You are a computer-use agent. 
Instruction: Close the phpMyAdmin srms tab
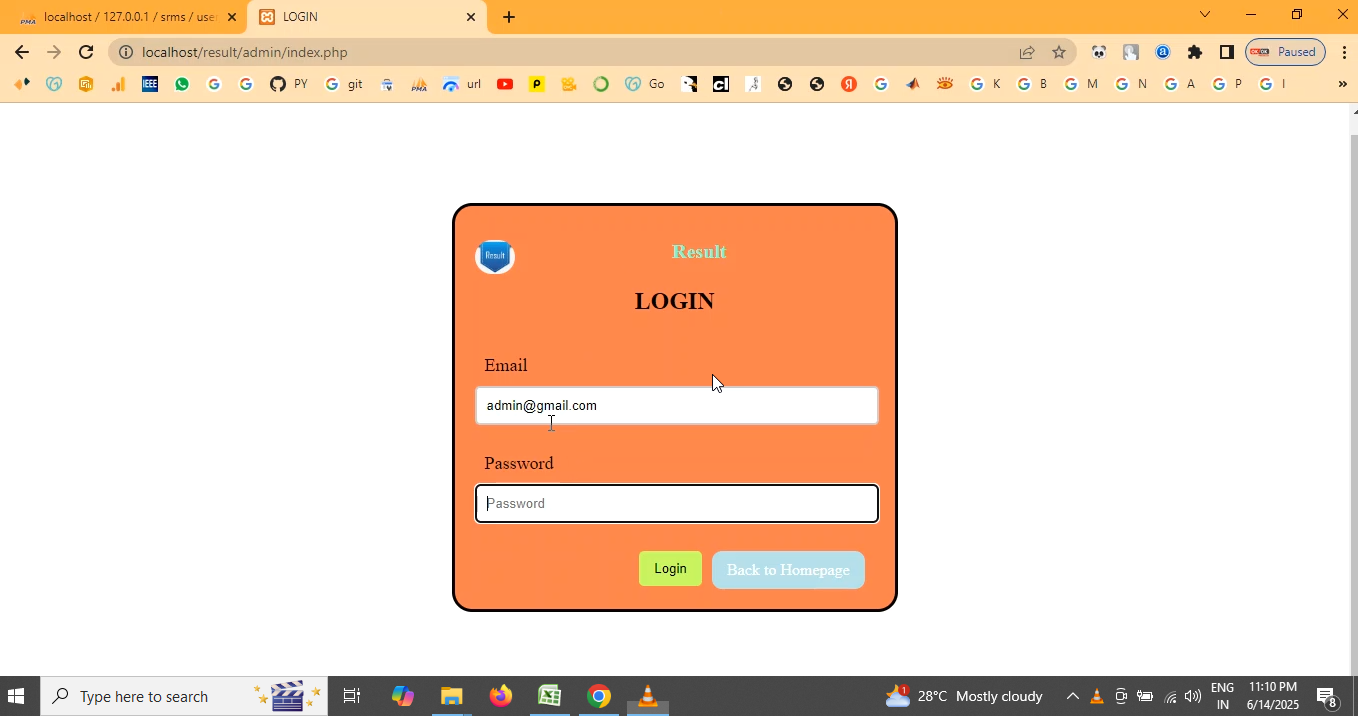[x=232, y=17]
